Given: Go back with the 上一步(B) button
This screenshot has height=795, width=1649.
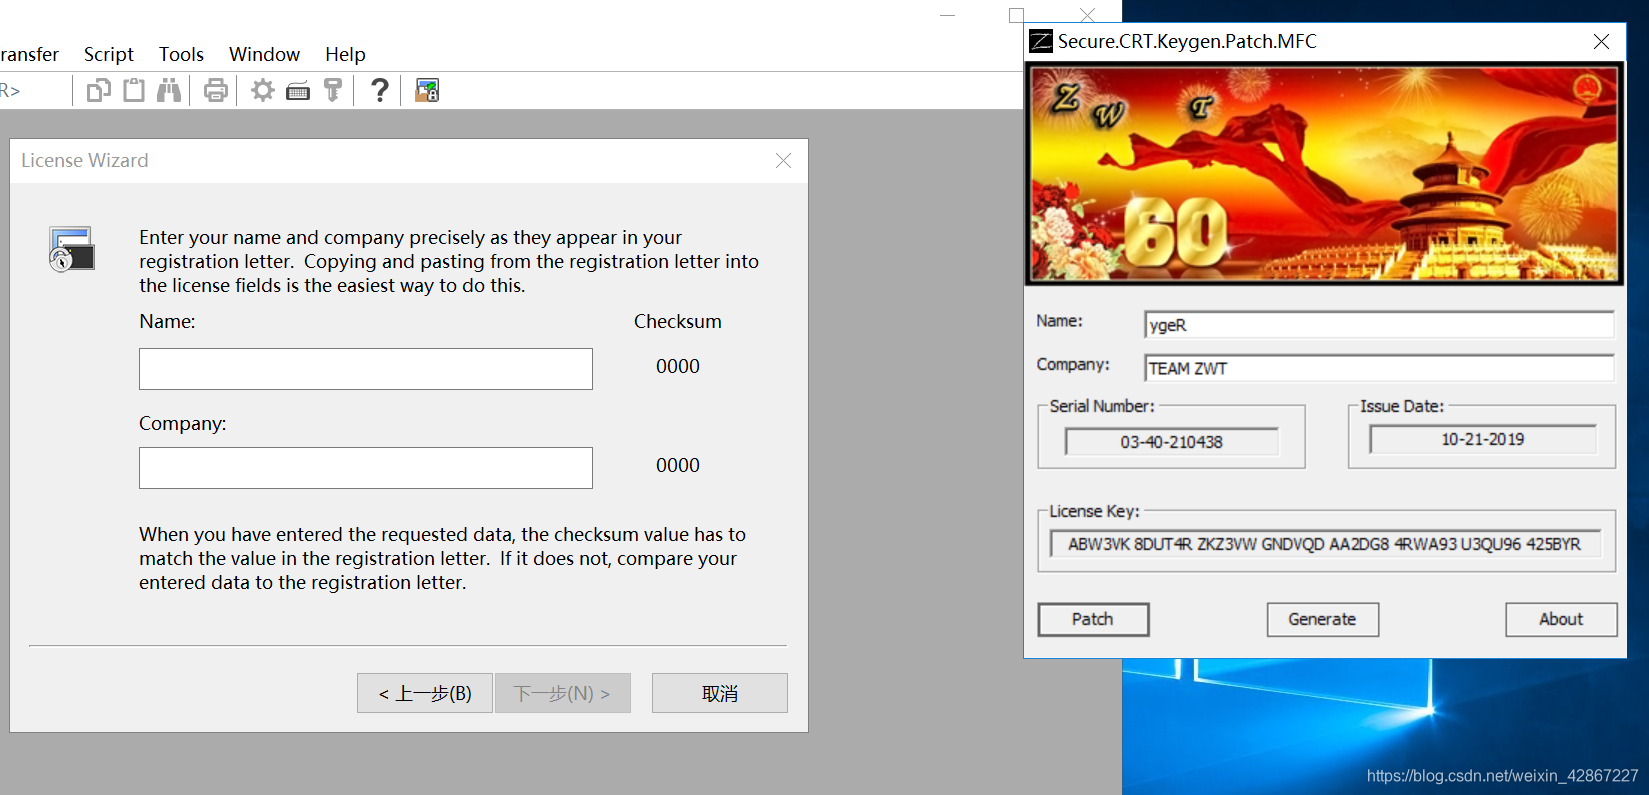Looking at the screenshot, I should click(x=425, y=693).
